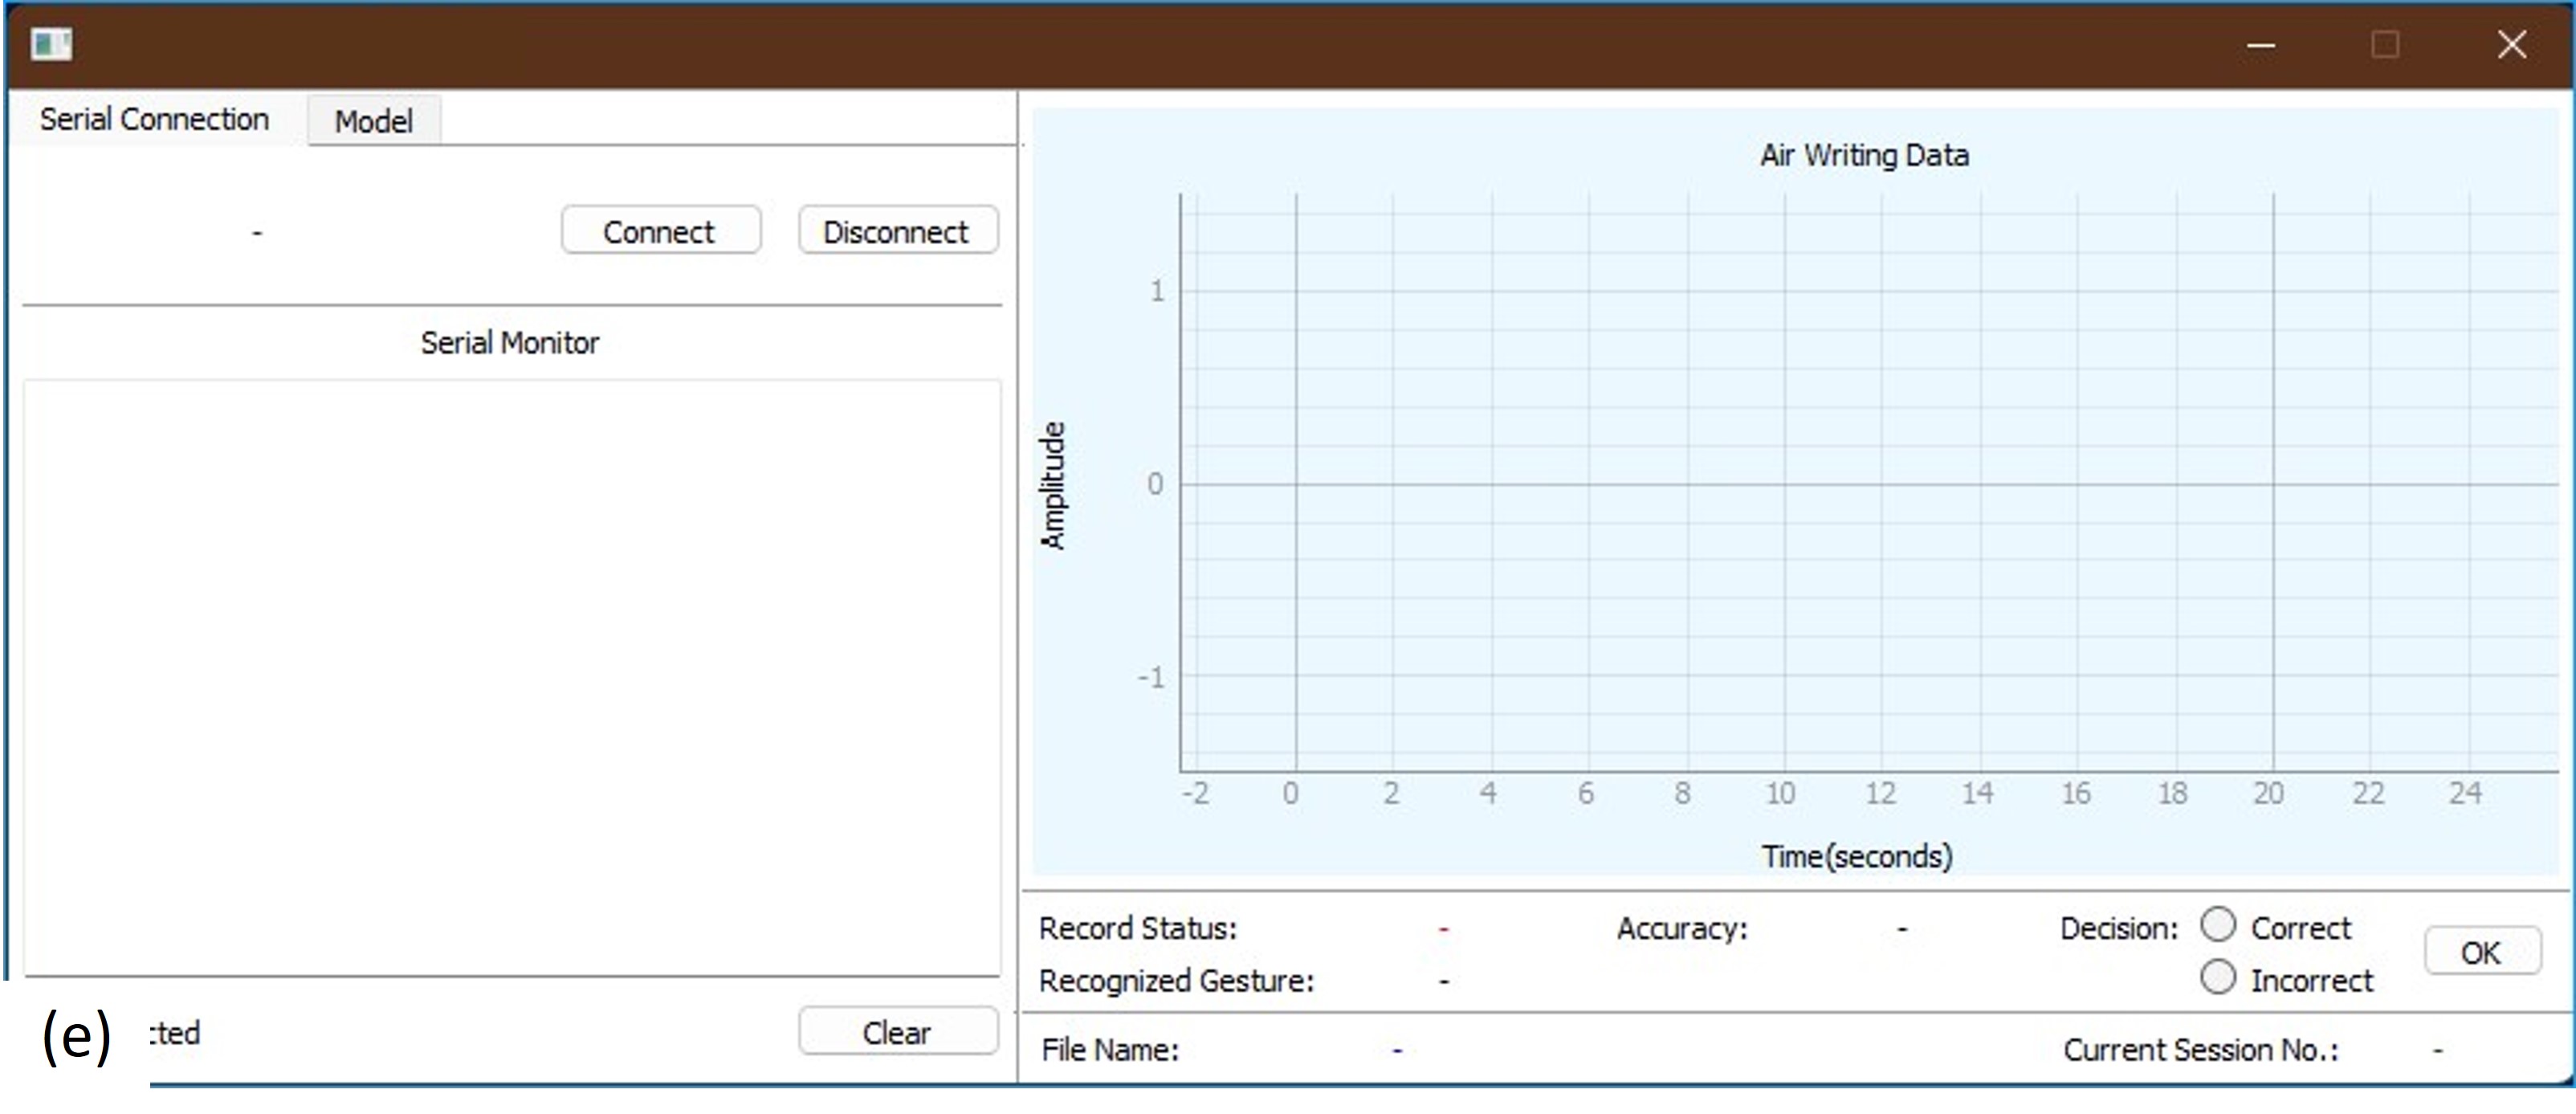Maximize the application window
Screen dimensions: 2576x1114
click(2385, 45)
